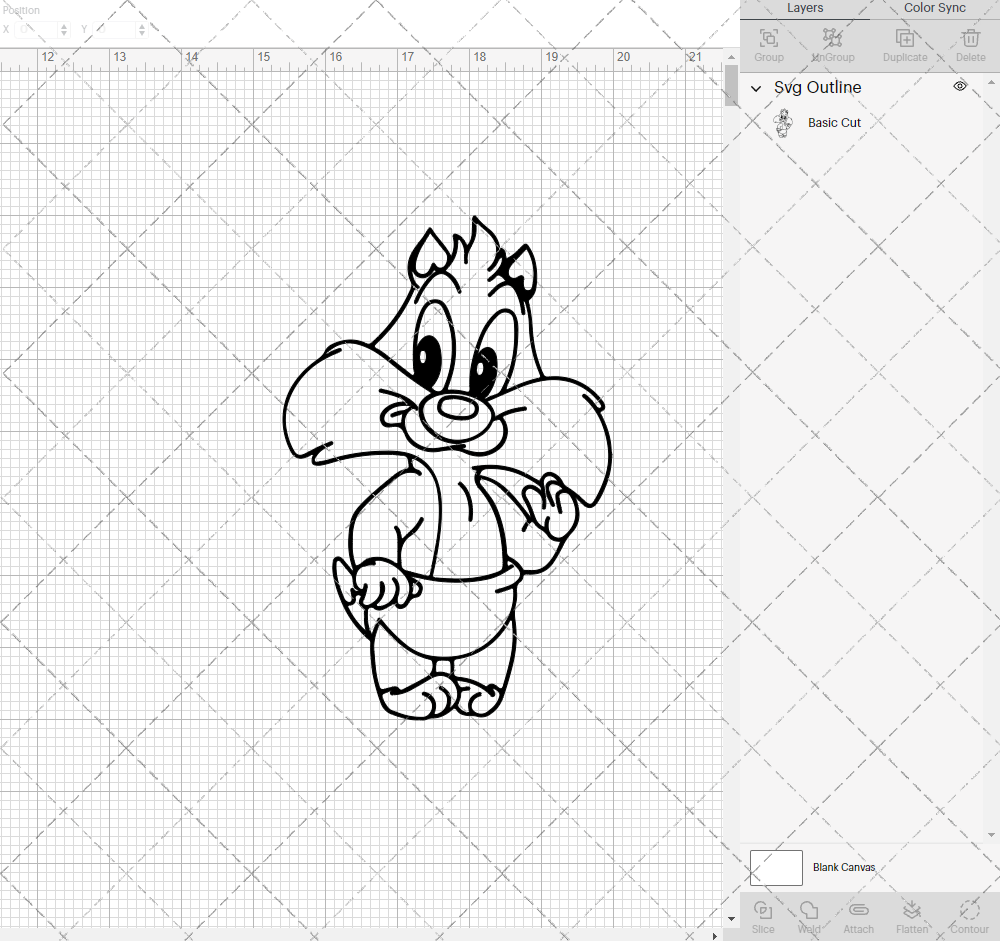
Task: Hide the Svg Outline layer with the eye toggle
Action: point(960,87)
